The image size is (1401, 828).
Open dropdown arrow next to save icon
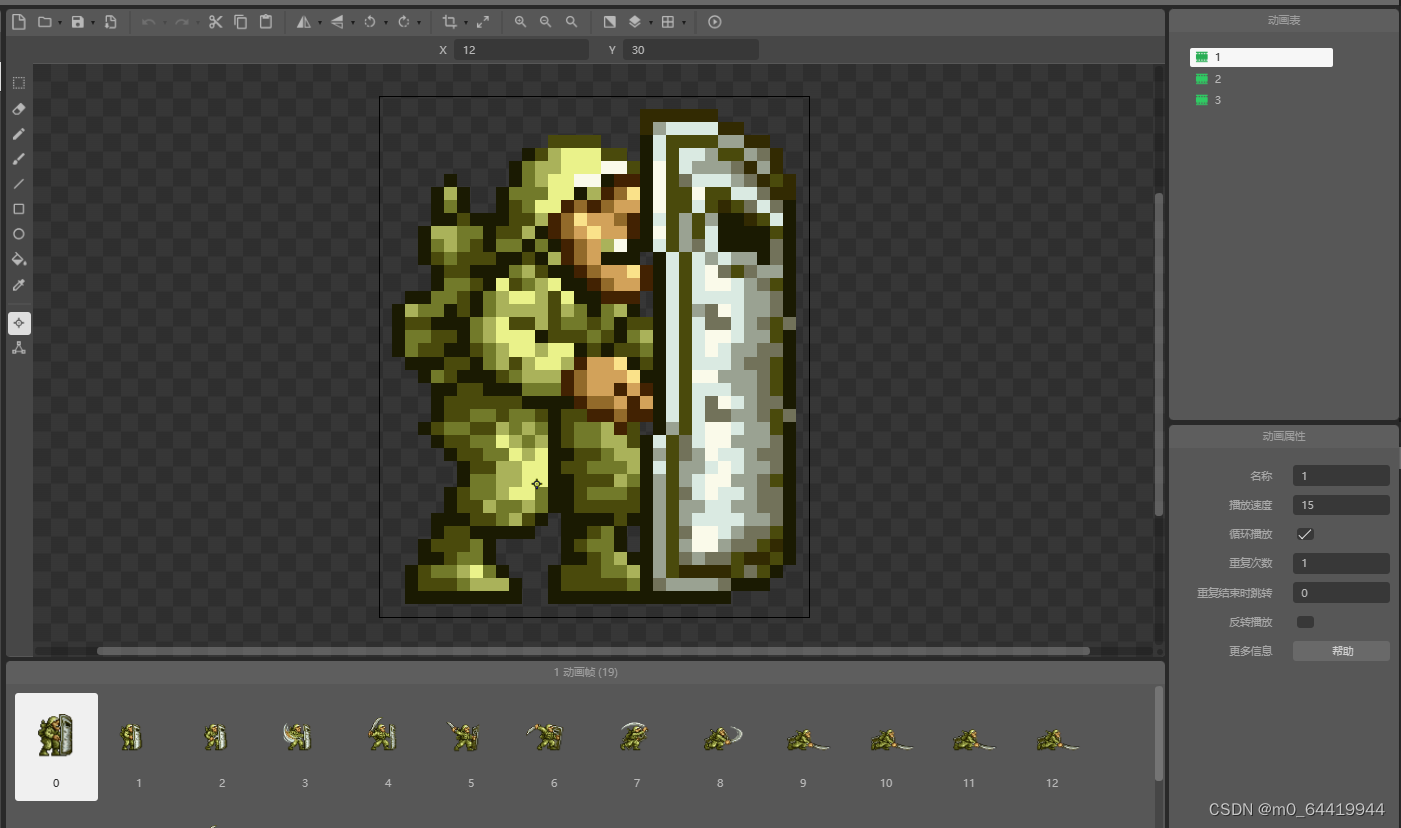tap(93, 23)
